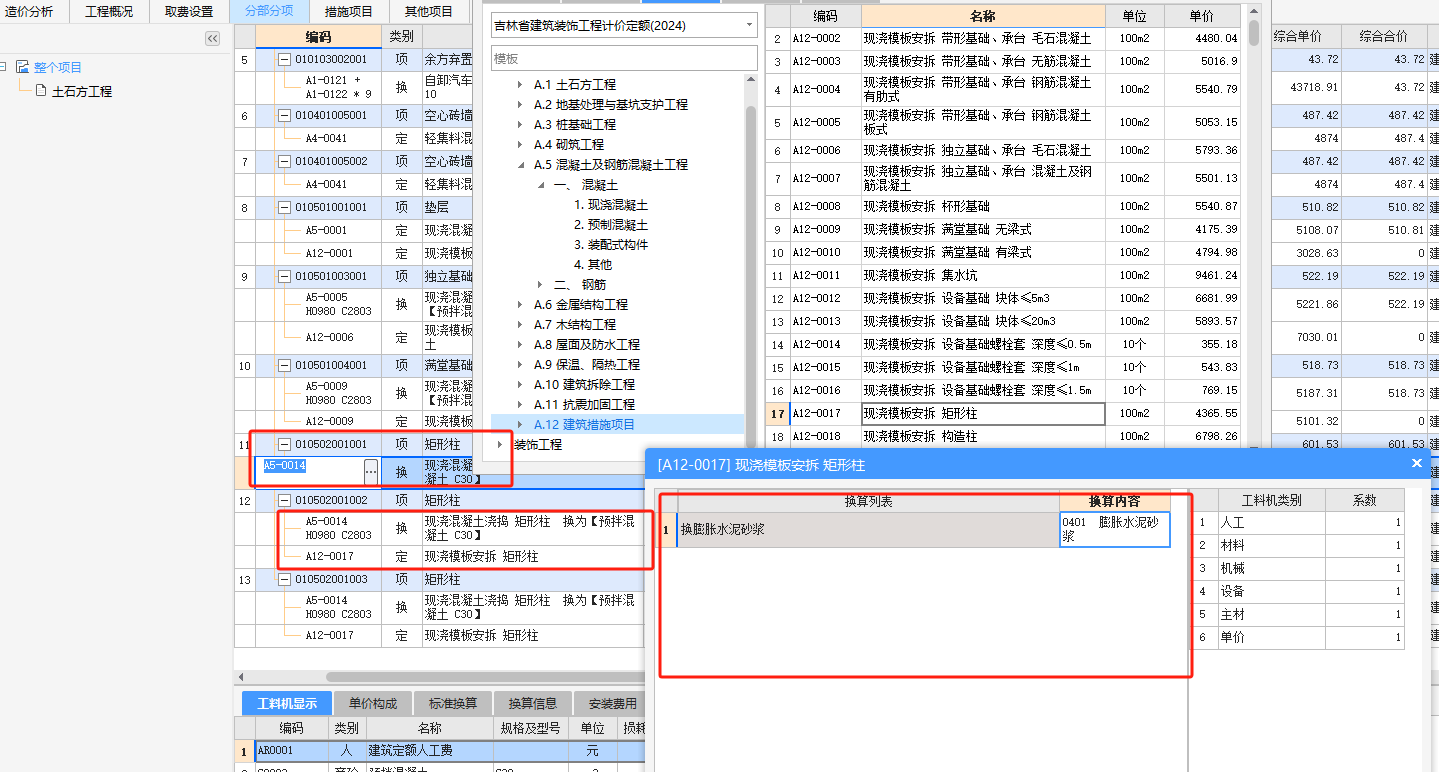Viewport: 1439px width, 772px height.
Task: Click the A5-0014 code edit field
Action: tap(311, 470)
